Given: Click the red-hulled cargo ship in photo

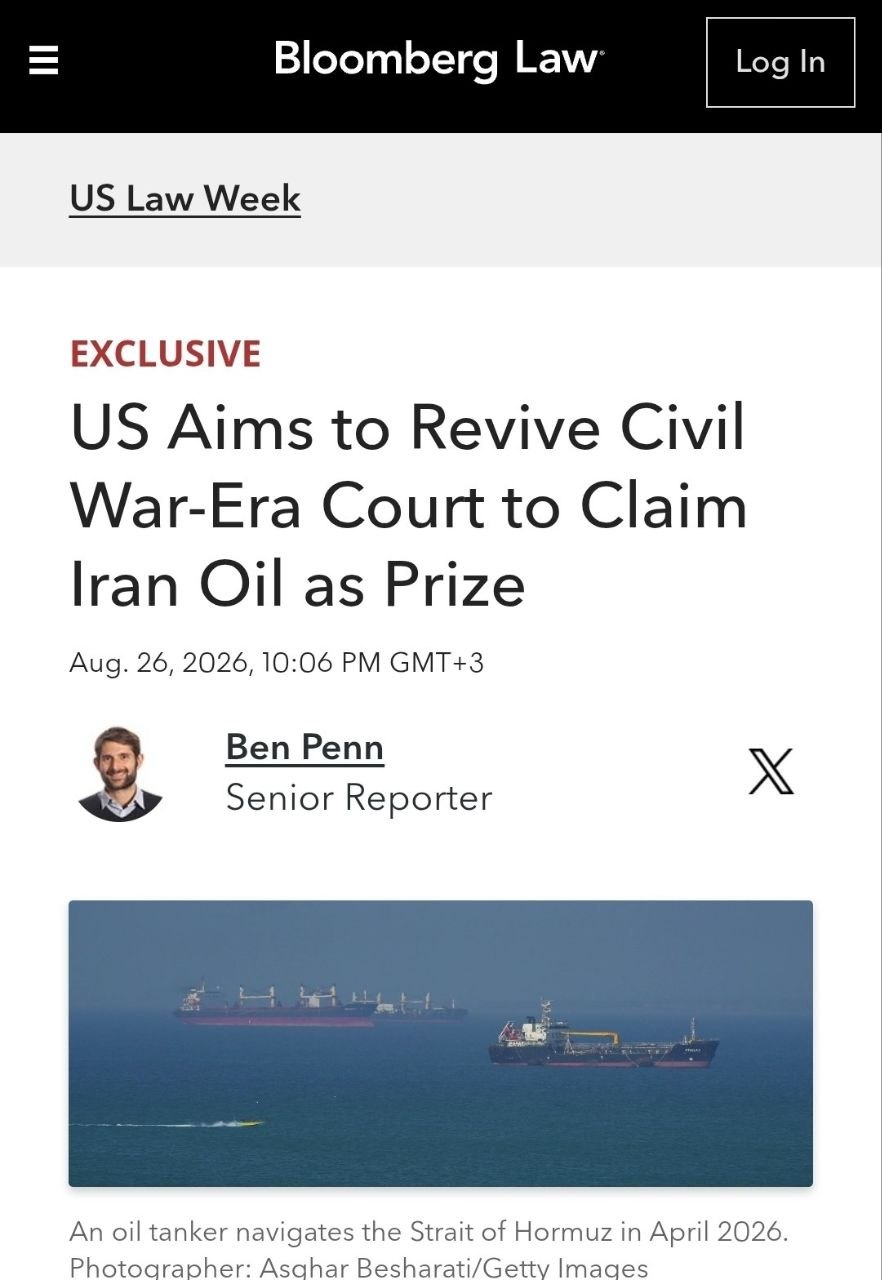Looking at the screenshot, I should click(275, 1006).
